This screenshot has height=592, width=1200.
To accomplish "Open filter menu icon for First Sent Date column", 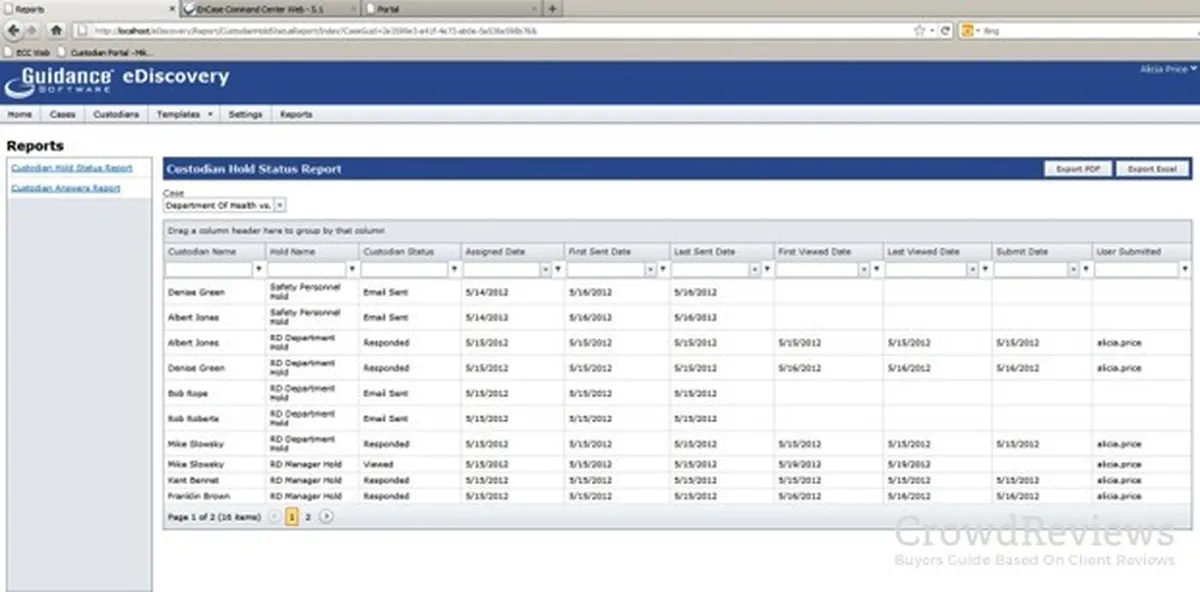I will point(663,270).
